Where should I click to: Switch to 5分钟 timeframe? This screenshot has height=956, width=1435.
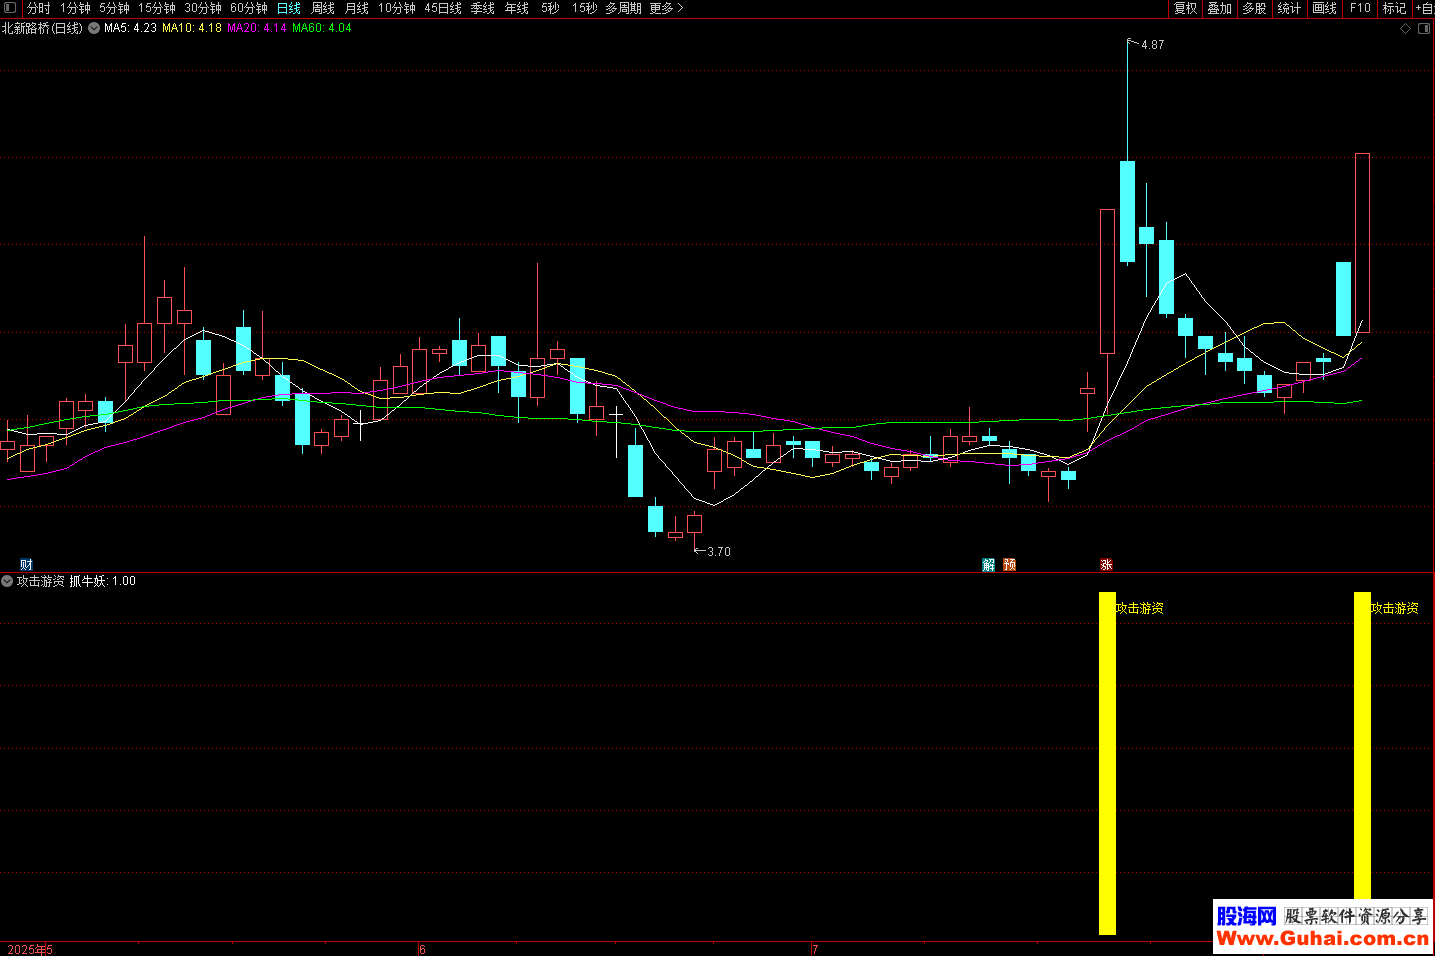tap(114, 8)
